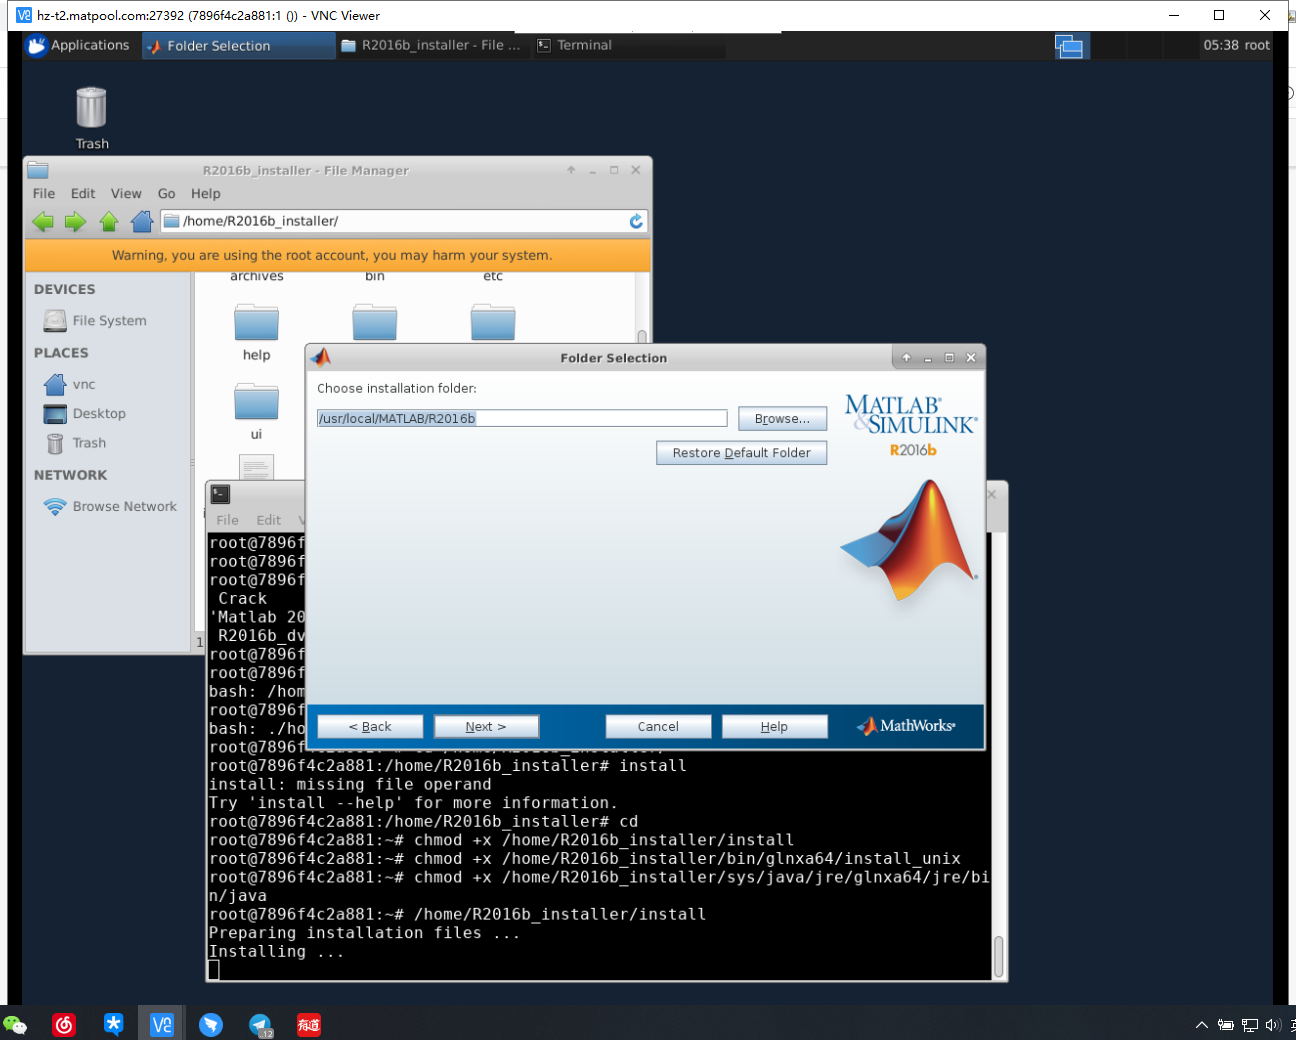1296x1040 pixels.
Task: Open the File menu in Terminal window
Action: point(228,520)
